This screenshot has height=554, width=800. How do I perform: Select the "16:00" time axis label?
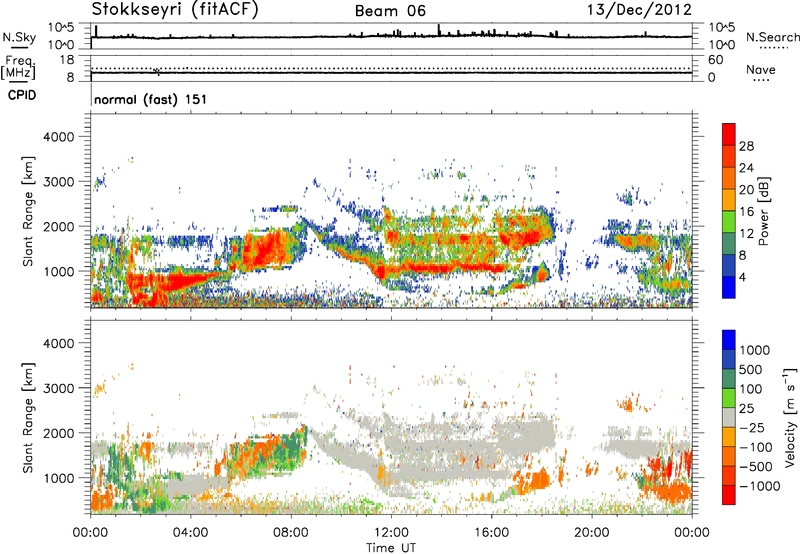click(x=491, y=533)
